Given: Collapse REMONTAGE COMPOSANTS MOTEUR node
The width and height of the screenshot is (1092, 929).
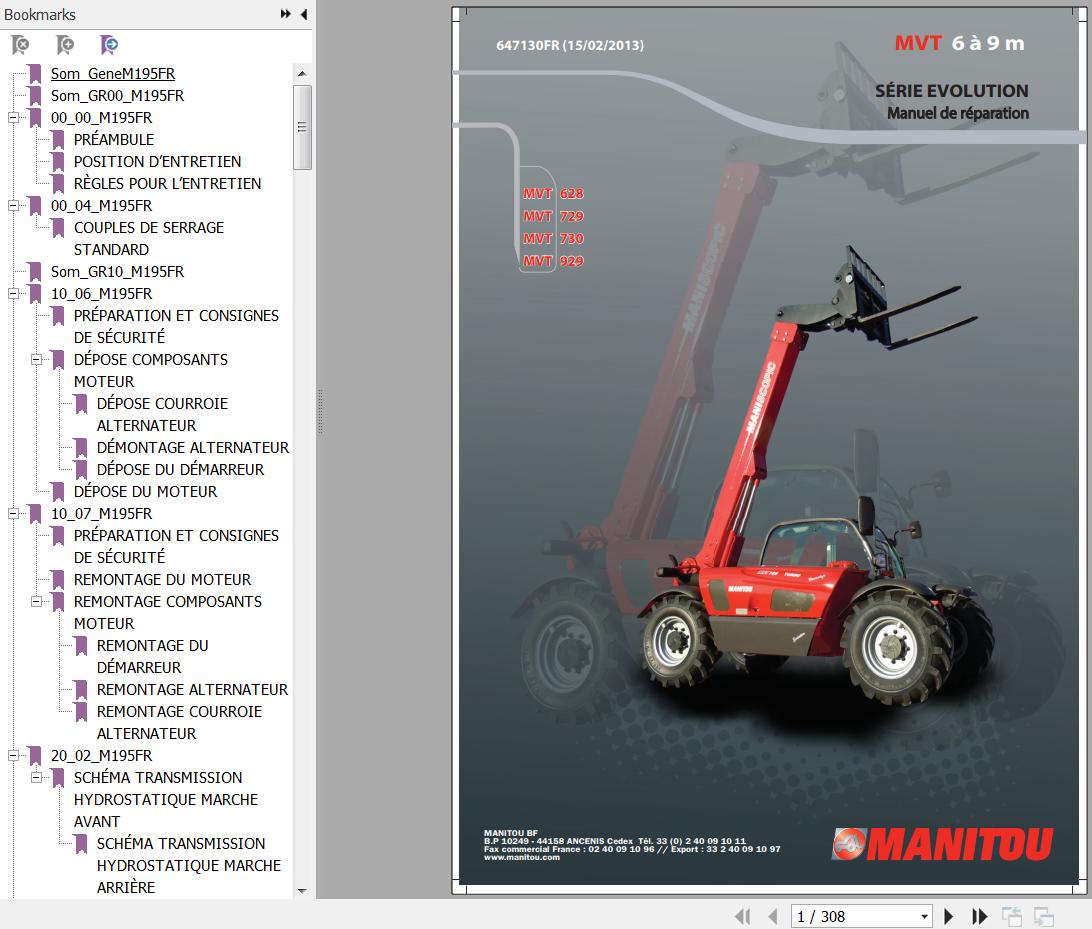Looking at the screenshot, I should coord(36,601).
